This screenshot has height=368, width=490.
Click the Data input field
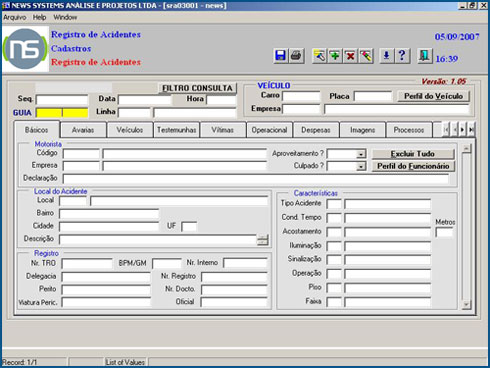coord(145,100)
